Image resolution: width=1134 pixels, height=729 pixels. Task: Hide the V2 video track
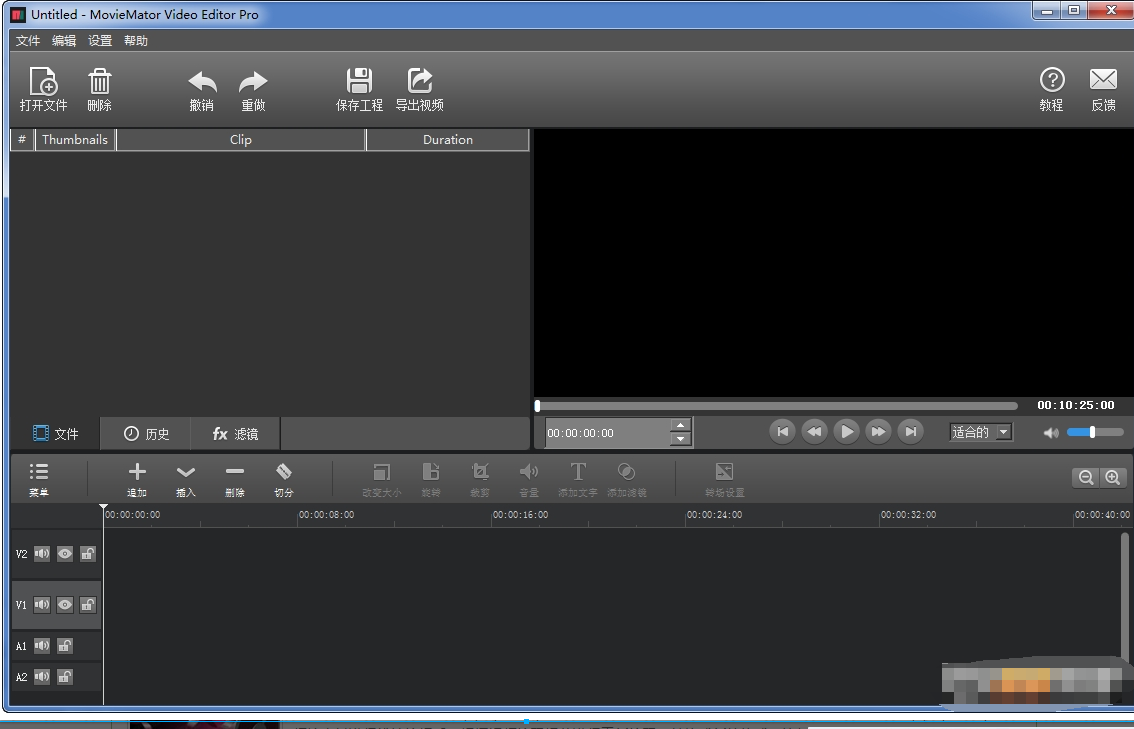[x=65, y=553]
